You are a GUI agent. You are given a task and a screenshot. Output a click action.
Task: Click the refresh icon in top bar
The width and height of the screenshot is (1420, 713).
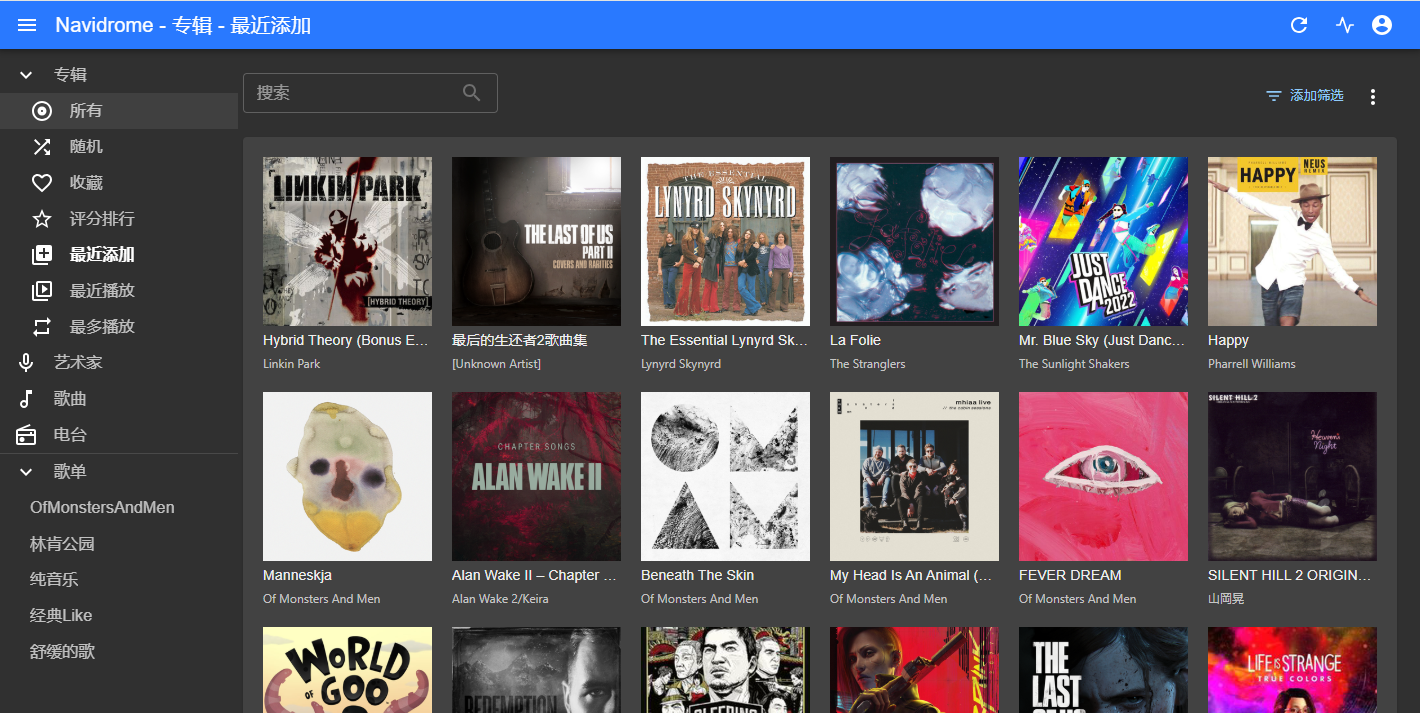pos(1299,25)
